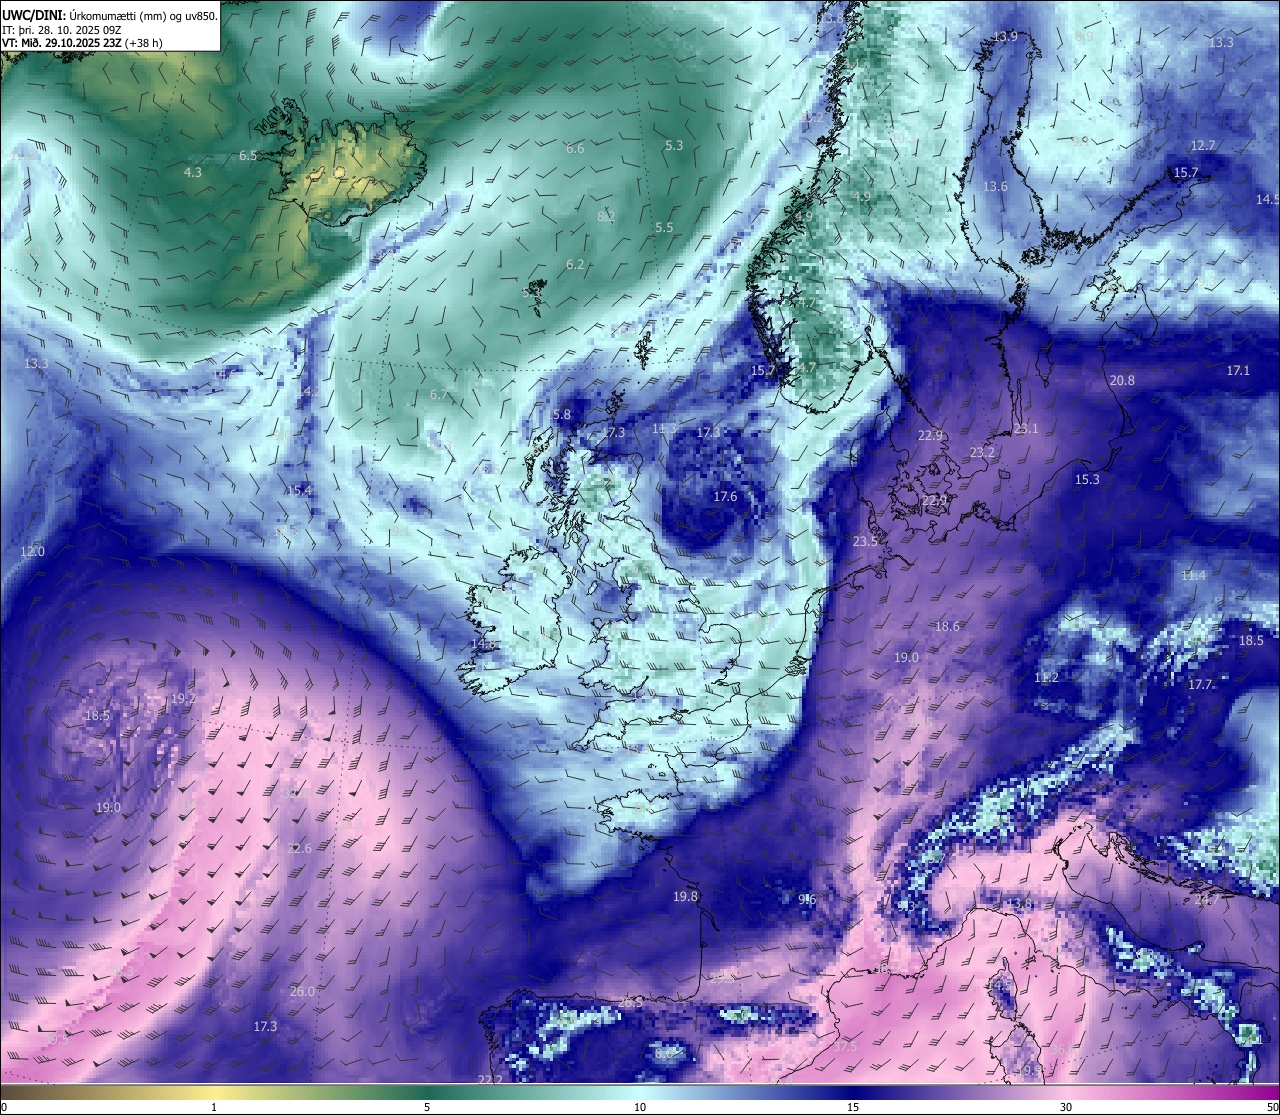Click the 12.0 value on the map

click(x=33, y=551)
